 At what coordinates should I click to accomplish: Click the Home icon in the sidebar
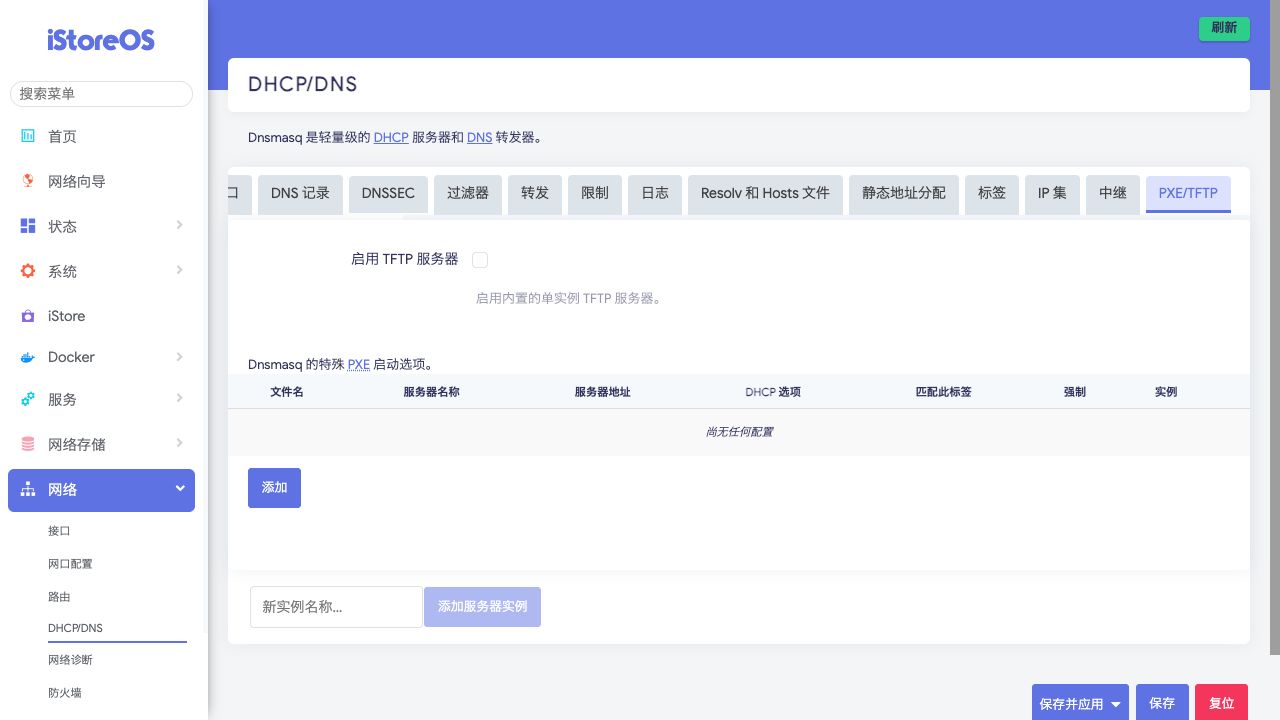point(28,136)
